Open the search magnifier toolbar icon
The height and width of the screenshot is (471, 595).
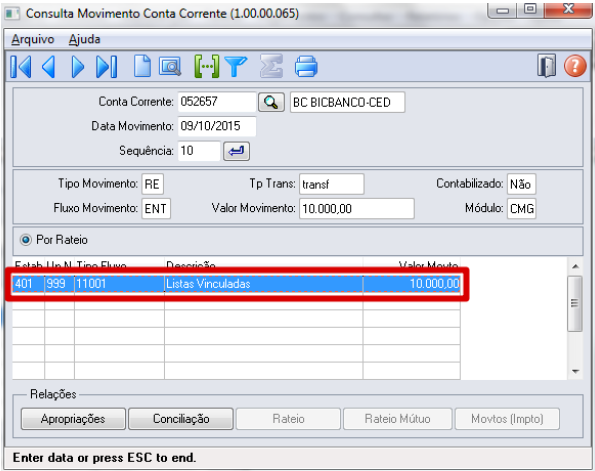(170, 67)
